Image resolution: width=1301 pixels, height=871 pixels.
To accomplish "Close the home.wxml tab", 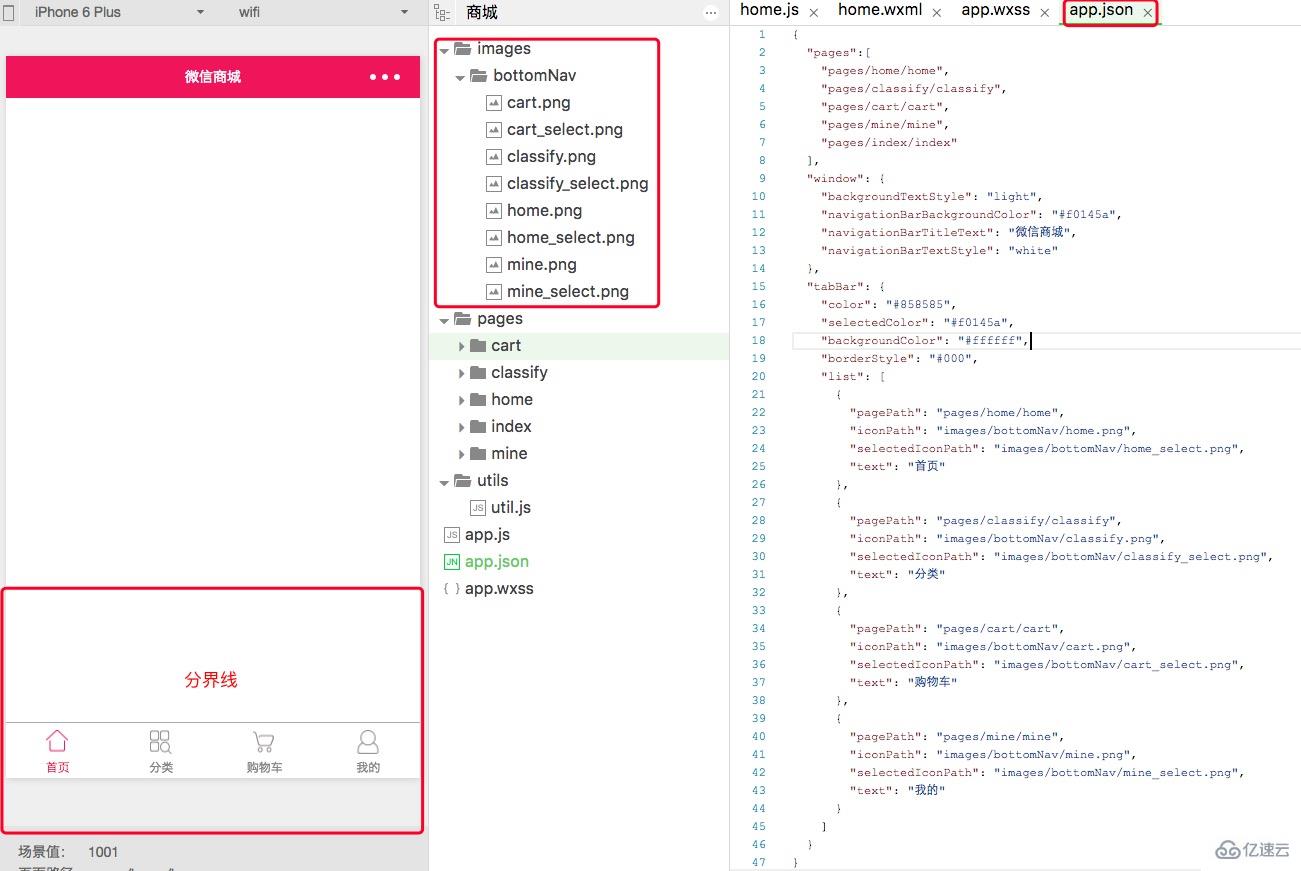I will click(937, 13).
